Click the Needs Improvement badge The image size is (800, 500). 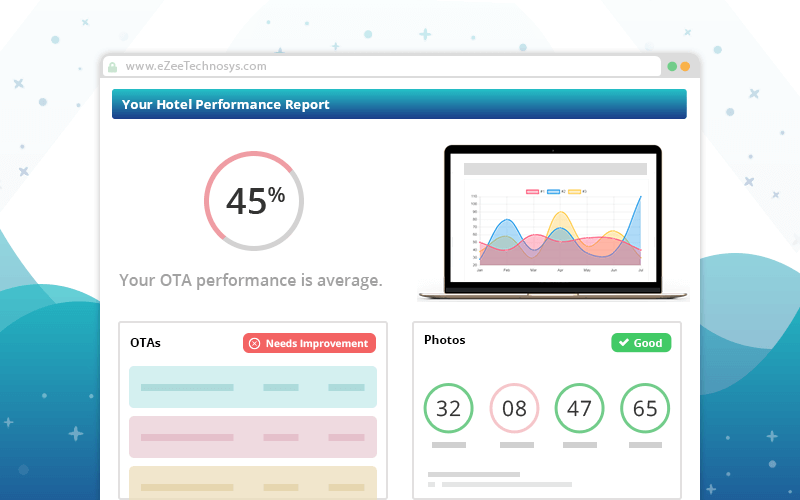(x=309, y=343)
